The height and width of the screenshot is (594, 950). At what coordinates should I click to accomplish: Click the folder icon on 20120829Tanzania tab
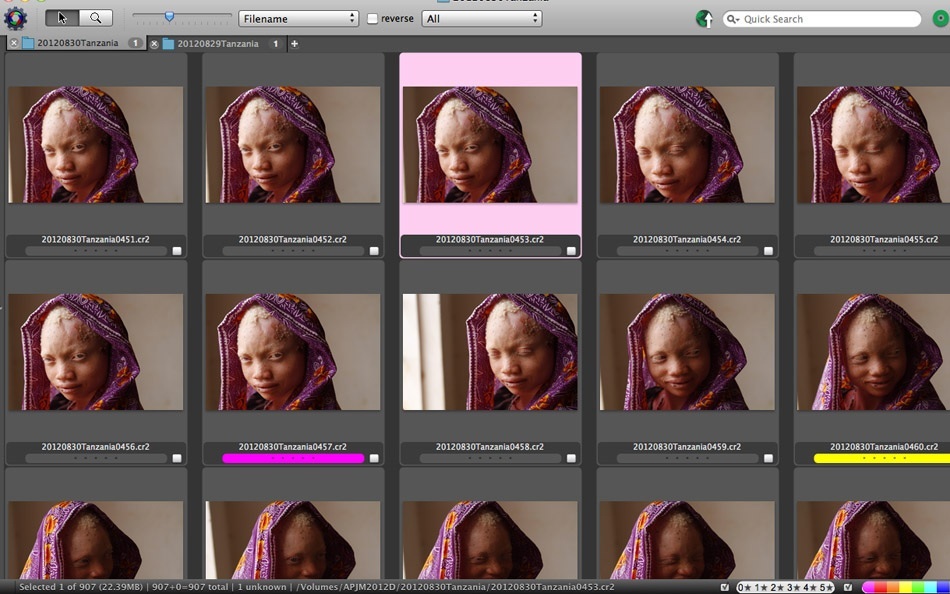pyautogui.click(x=168, y=44)
